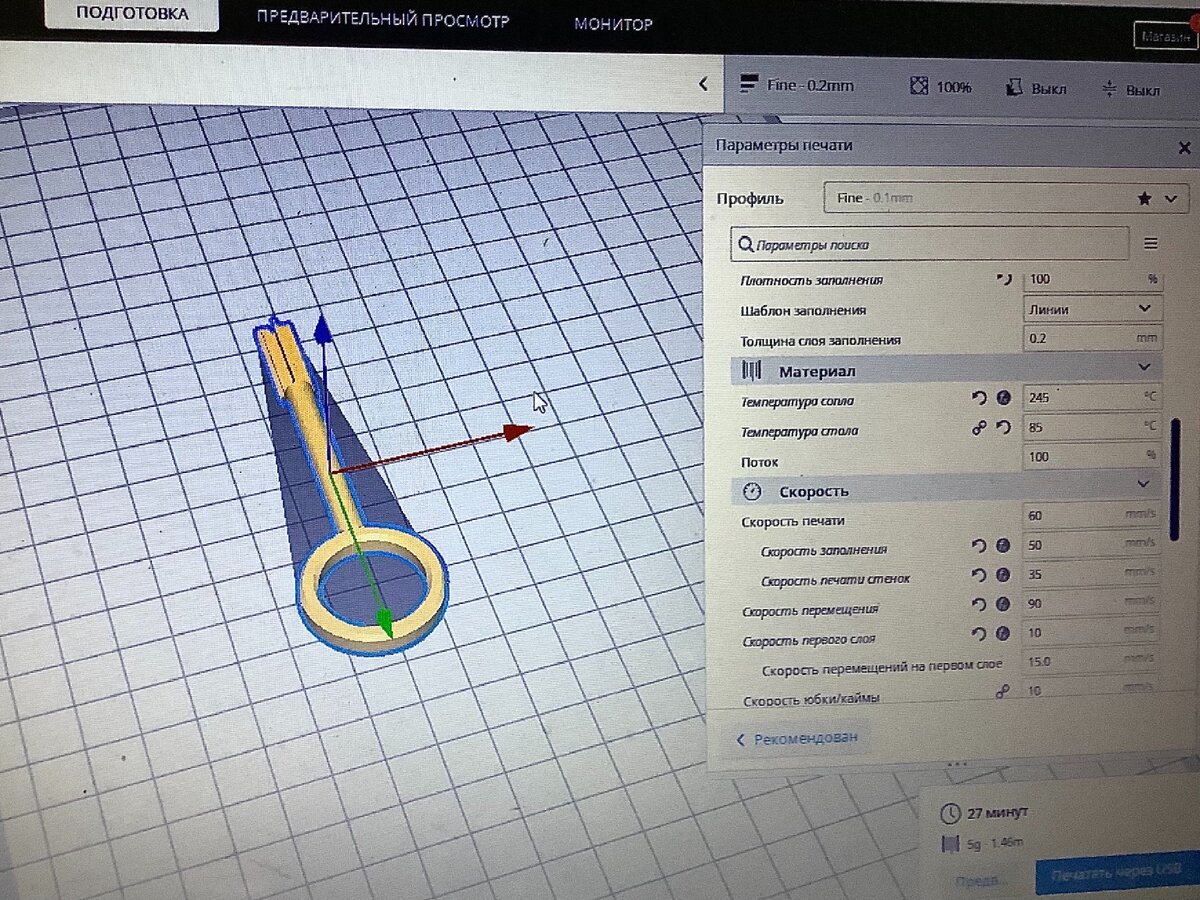
Task: Click the red X-axis move arrow
Action: (517, 431)
